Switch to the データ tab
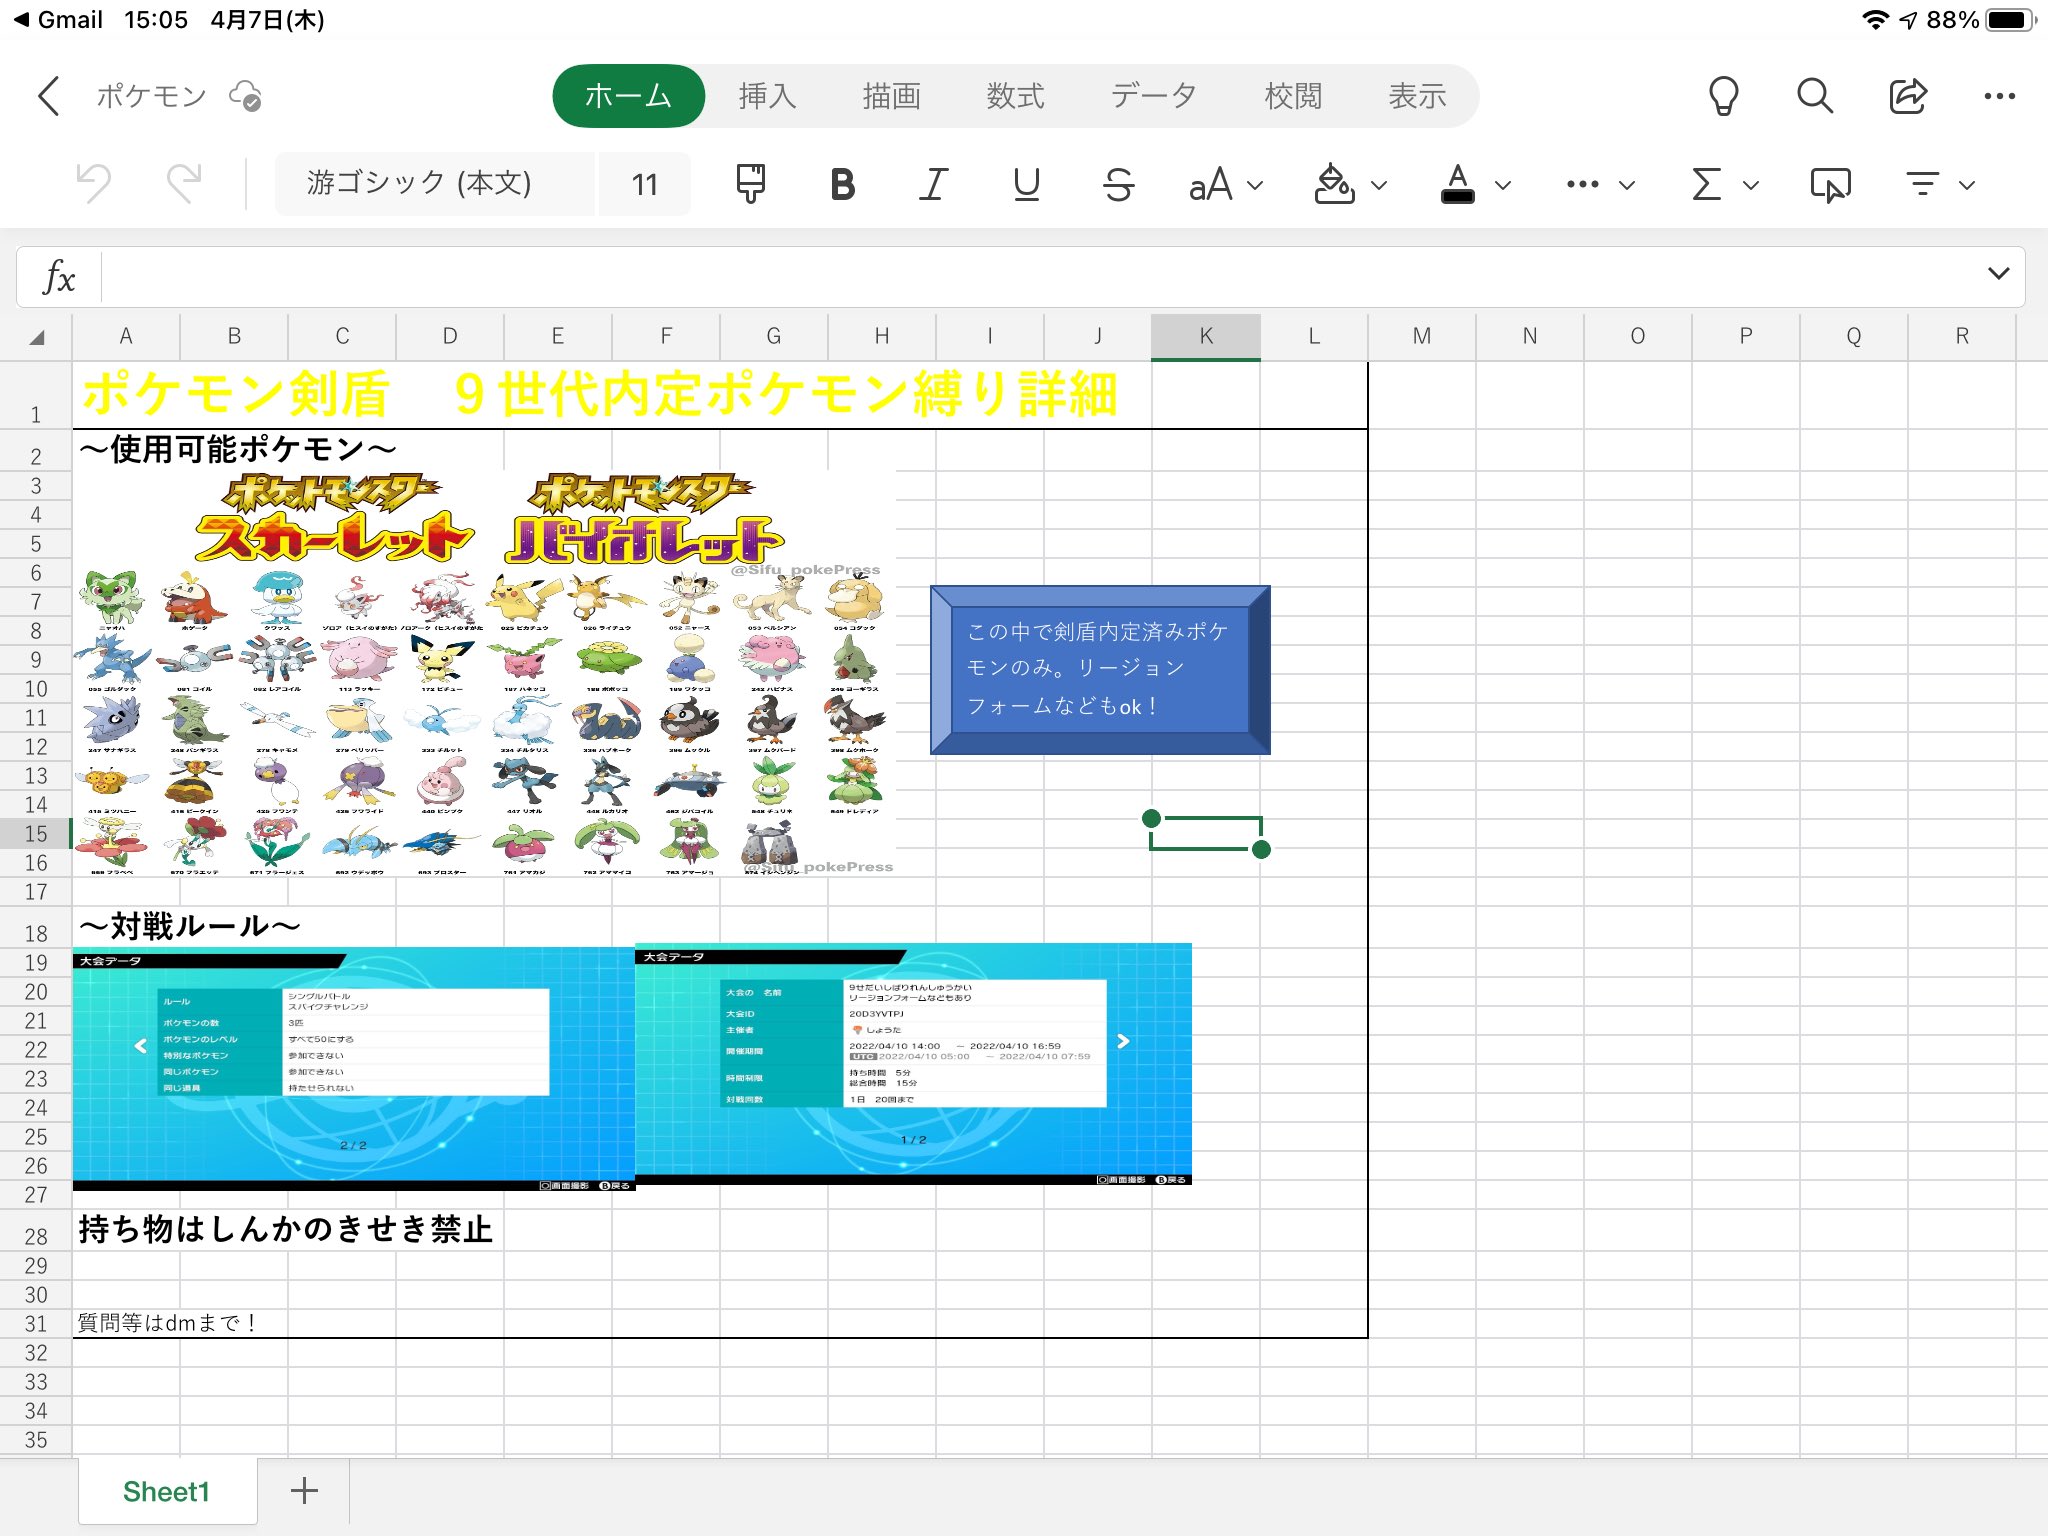Image resolution: width=2048 pixels, height=1536 pixels. 1153,96
